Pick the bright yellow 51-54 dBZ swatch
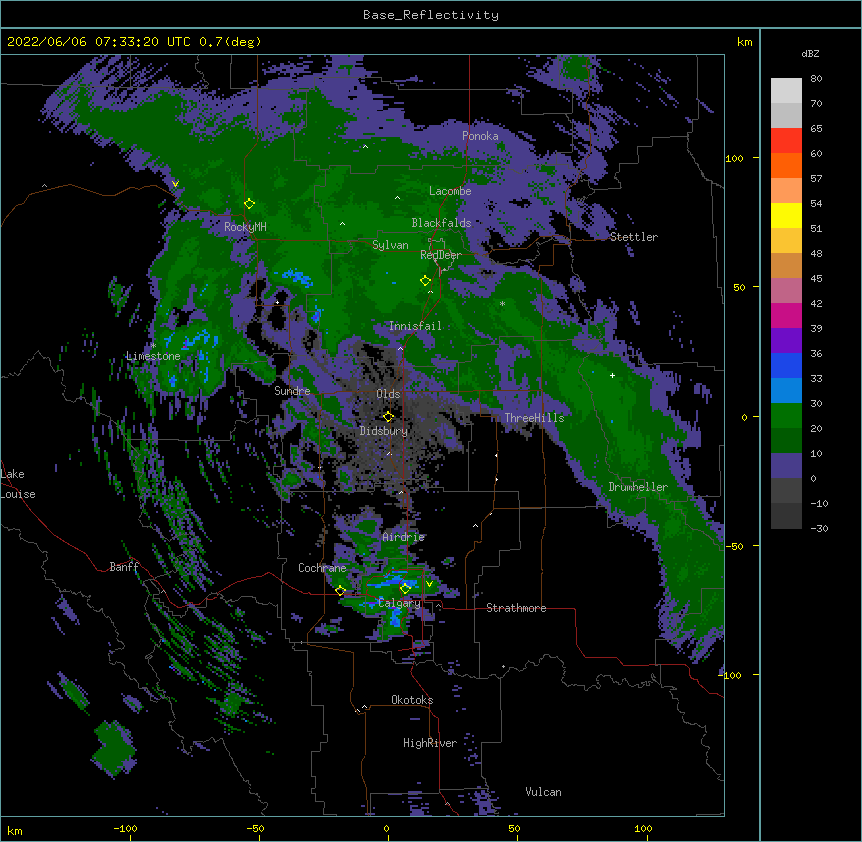 coord(786,215)
